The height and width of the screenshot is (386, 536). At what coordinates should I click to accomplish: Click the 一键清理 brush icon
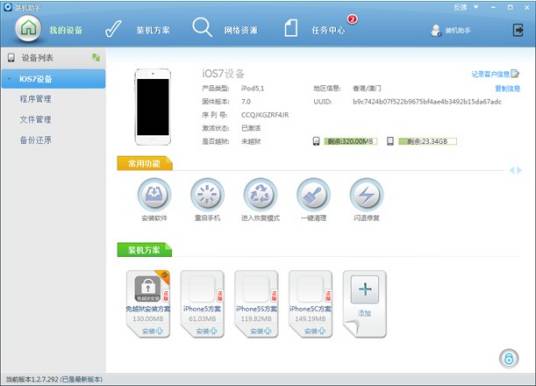click(313, 195)
